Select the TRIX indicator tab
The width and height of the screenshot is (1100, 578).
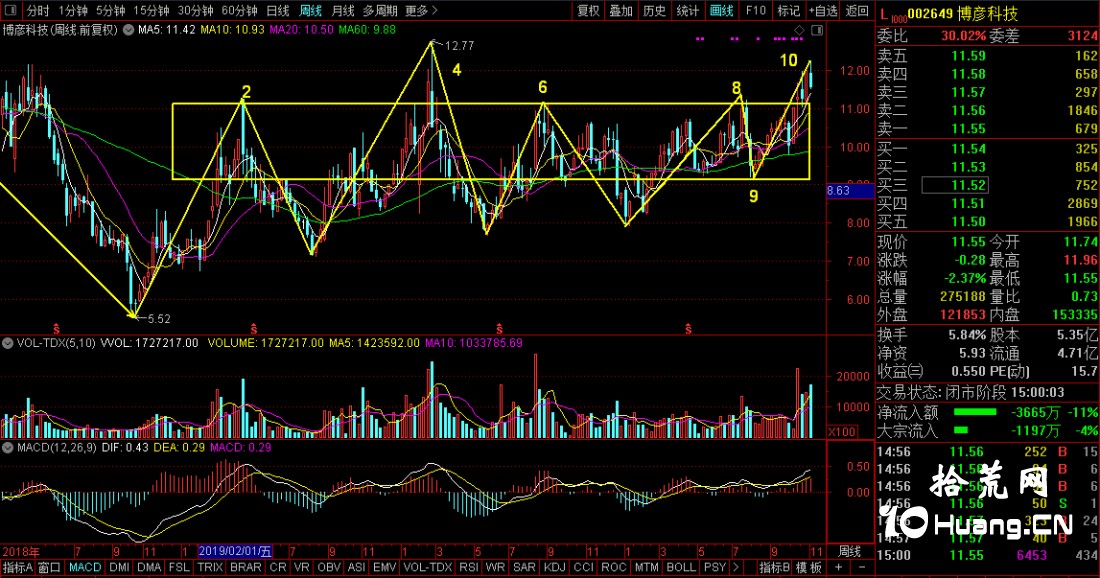[210, 567]
